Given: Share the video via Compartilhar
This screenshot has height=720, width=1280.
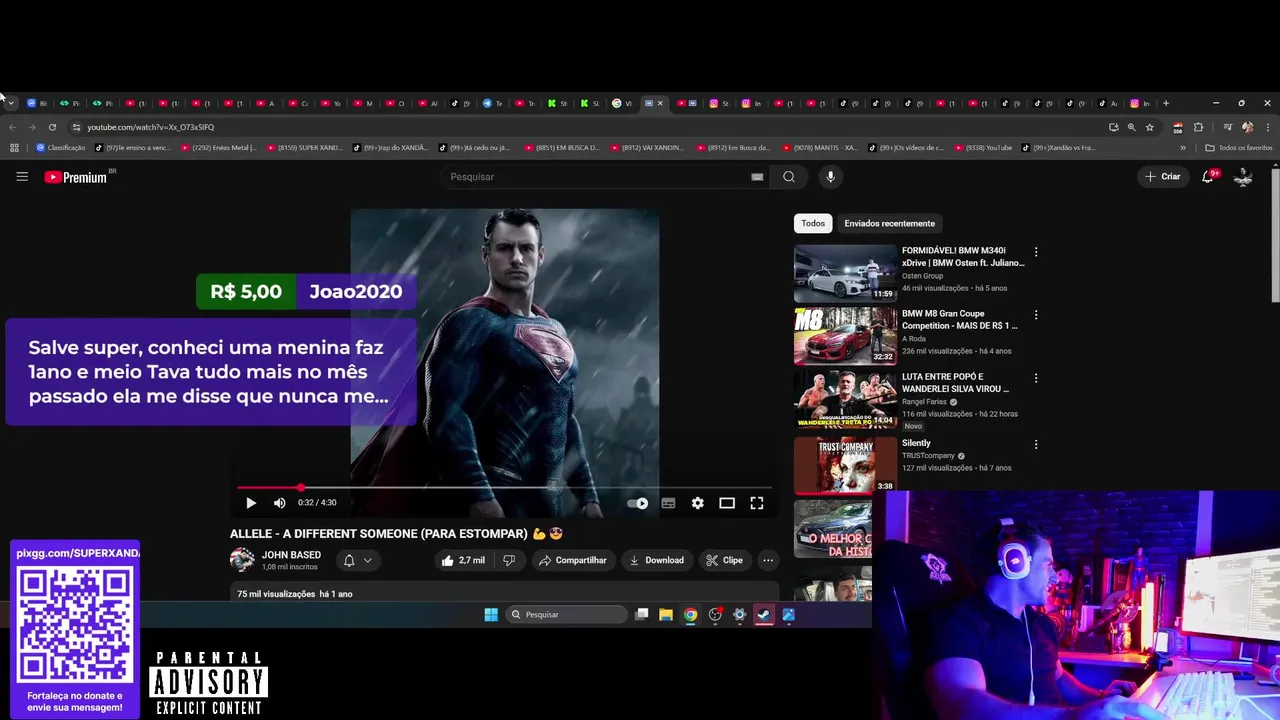Looking at the screenshot, I should point(573,560).
